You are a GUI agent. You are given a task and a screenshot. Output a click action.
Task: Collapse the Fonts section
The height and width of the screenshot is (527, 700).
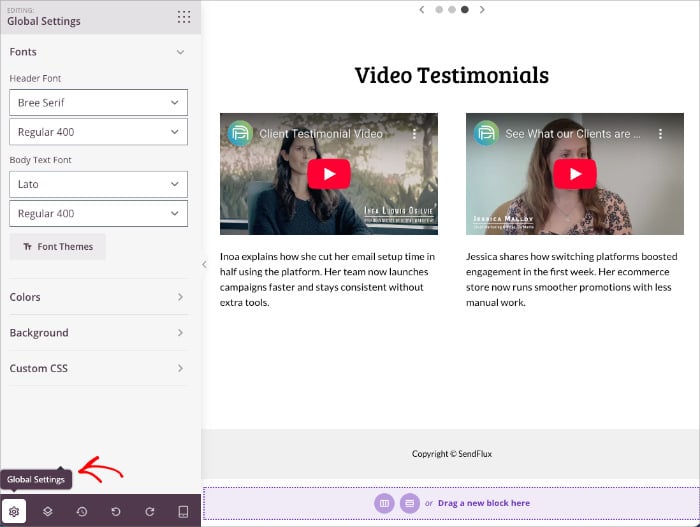(180, 52)
